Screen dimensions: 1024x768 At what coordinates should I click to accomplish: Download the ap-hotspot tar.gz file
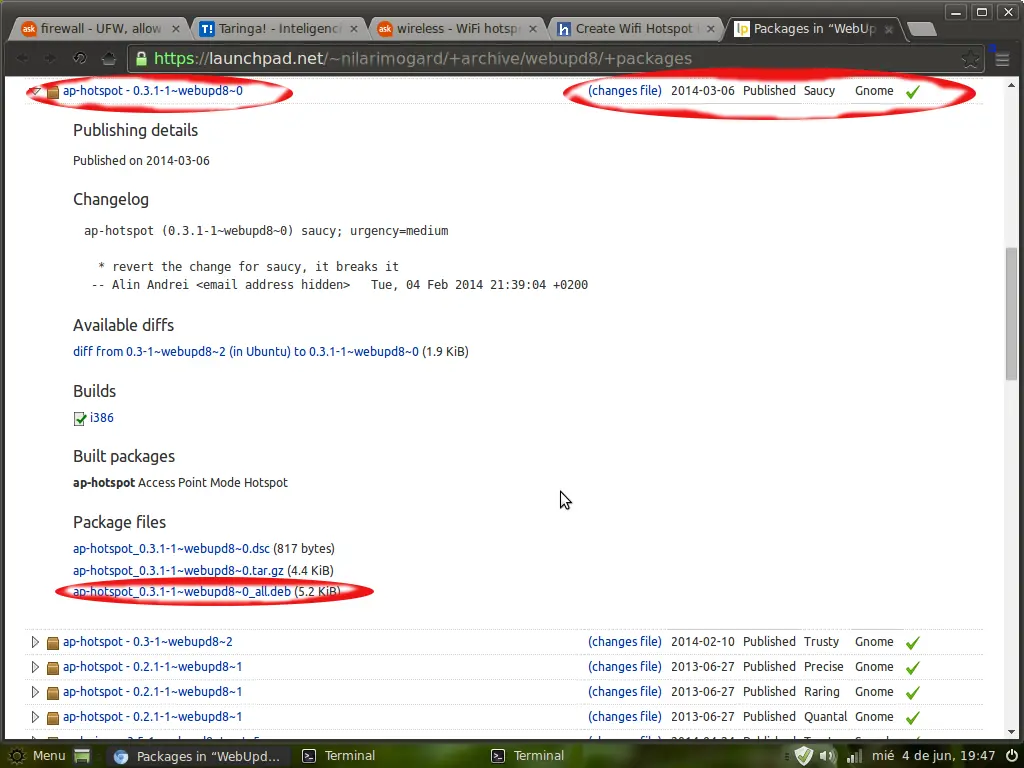178,571
